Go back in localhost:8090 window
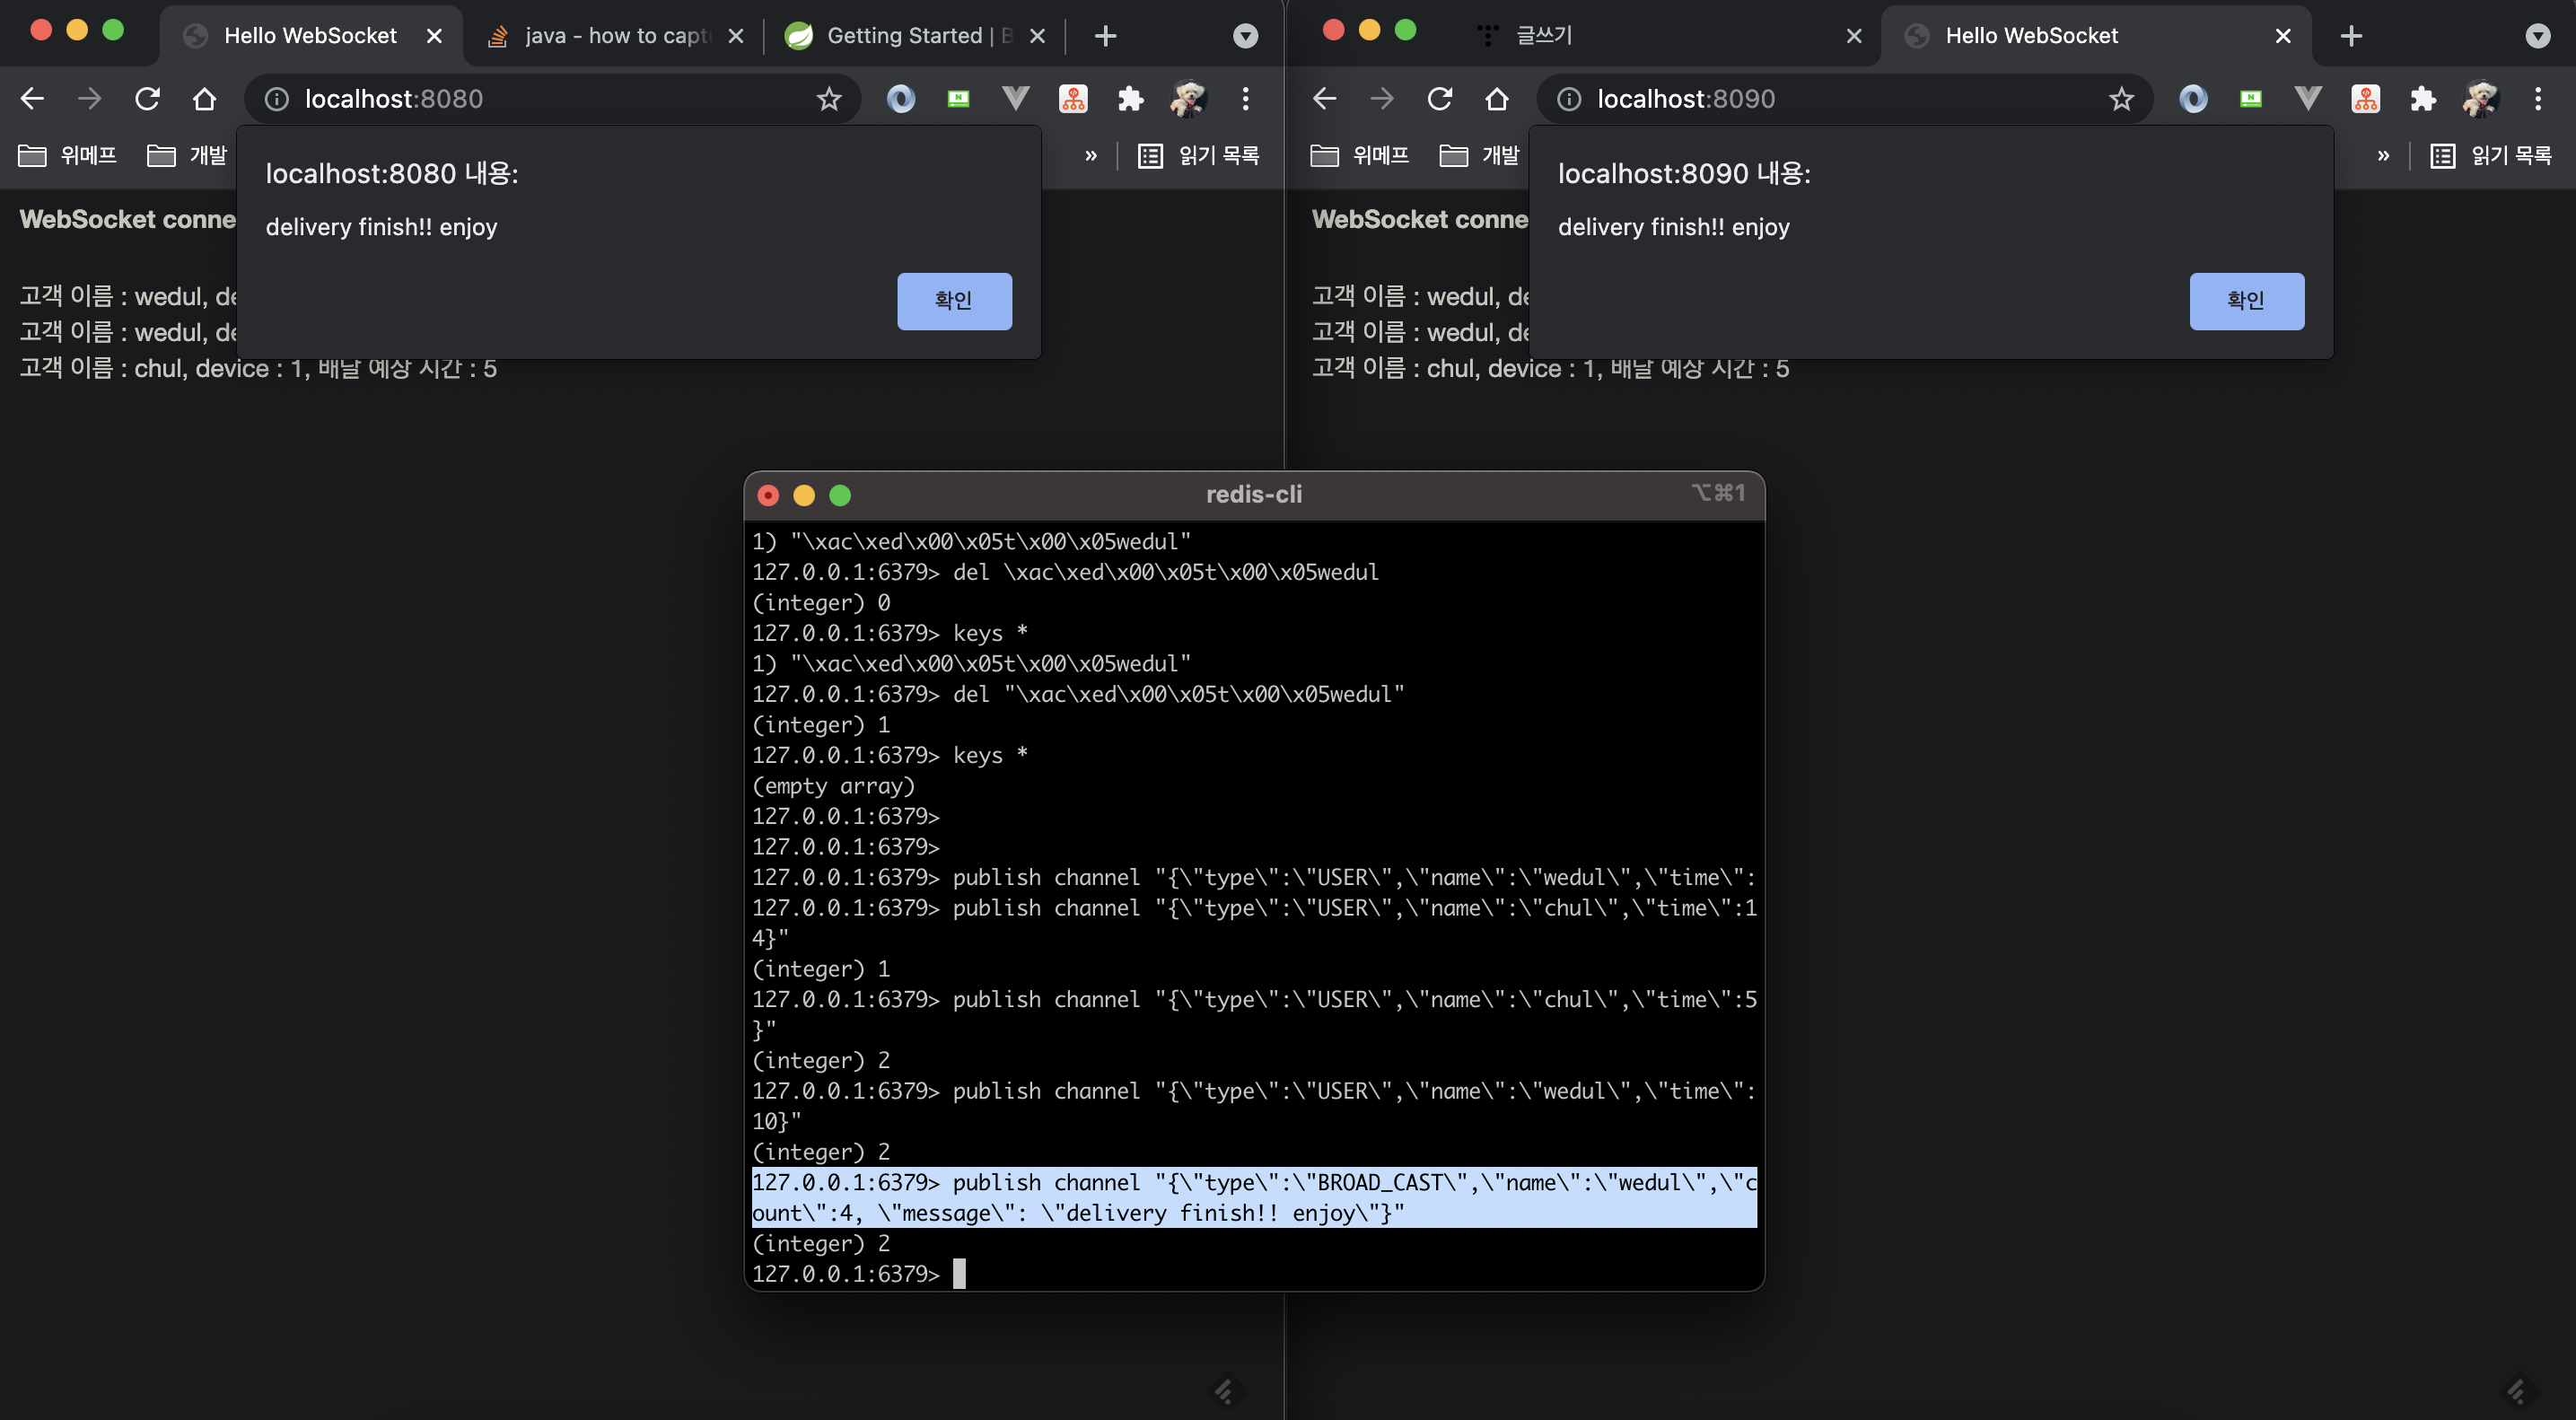Viewport: 2576px width, 1420px height. coord(1324,99)
